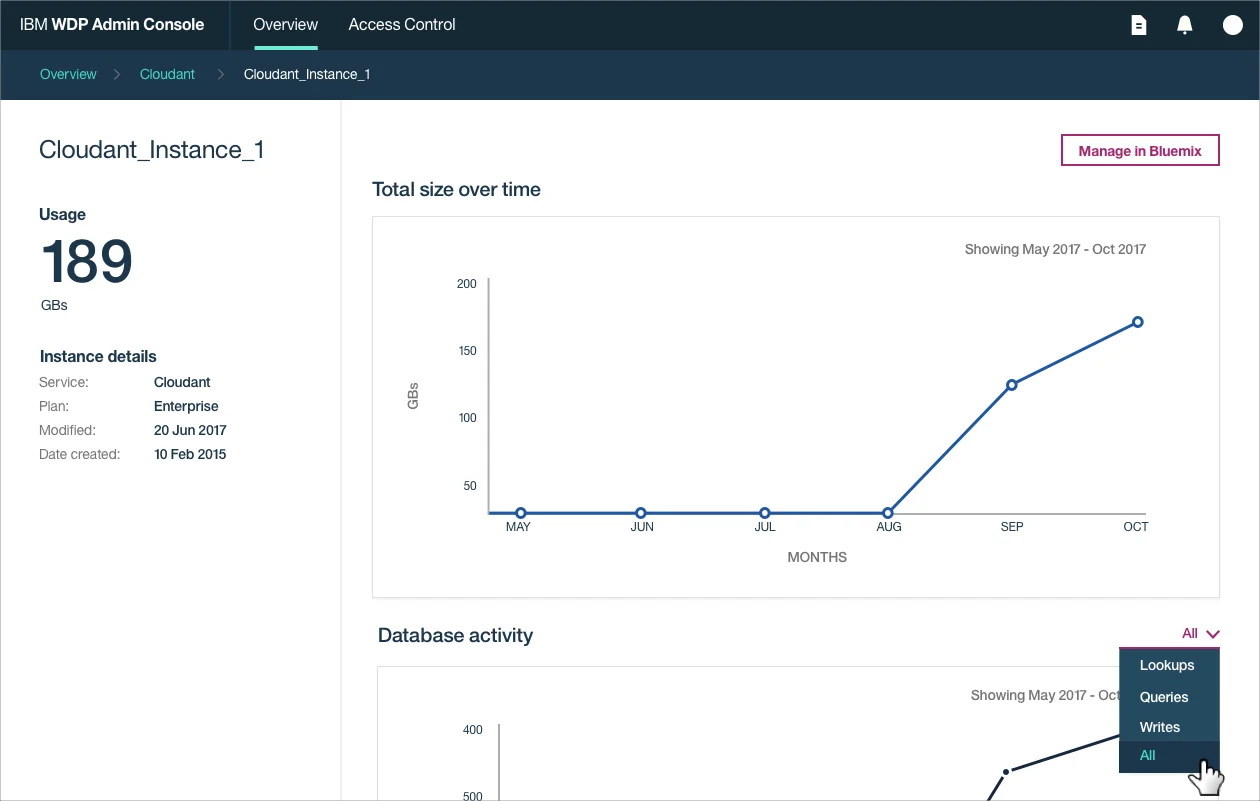Screen dimensions: 1260x801
Task: Click the 20 Jun 2017 modified date
Action: coord(190,430)
